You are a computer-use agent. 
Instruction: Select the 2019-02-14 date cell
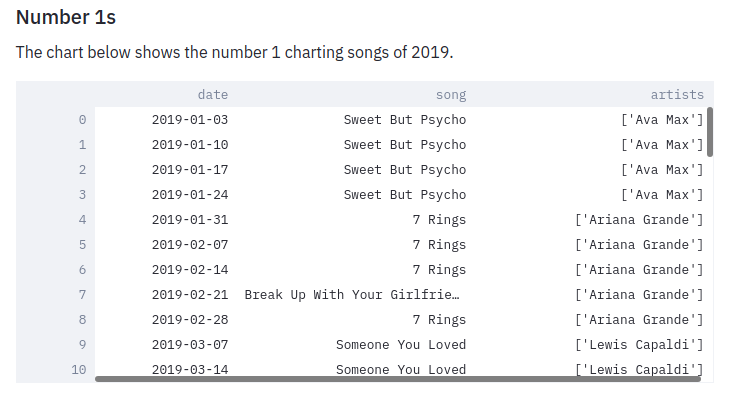tap(167, 270)
